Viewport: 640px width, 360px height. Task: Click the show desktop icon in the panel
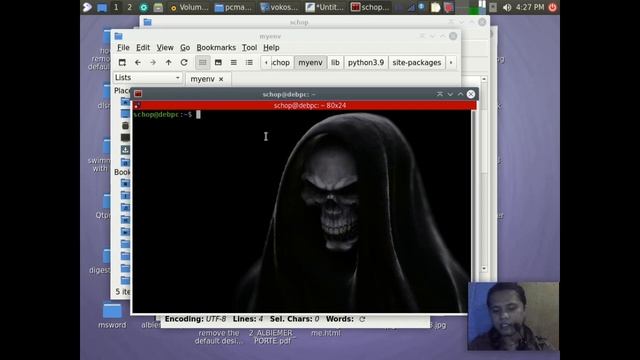click(102, 7)
